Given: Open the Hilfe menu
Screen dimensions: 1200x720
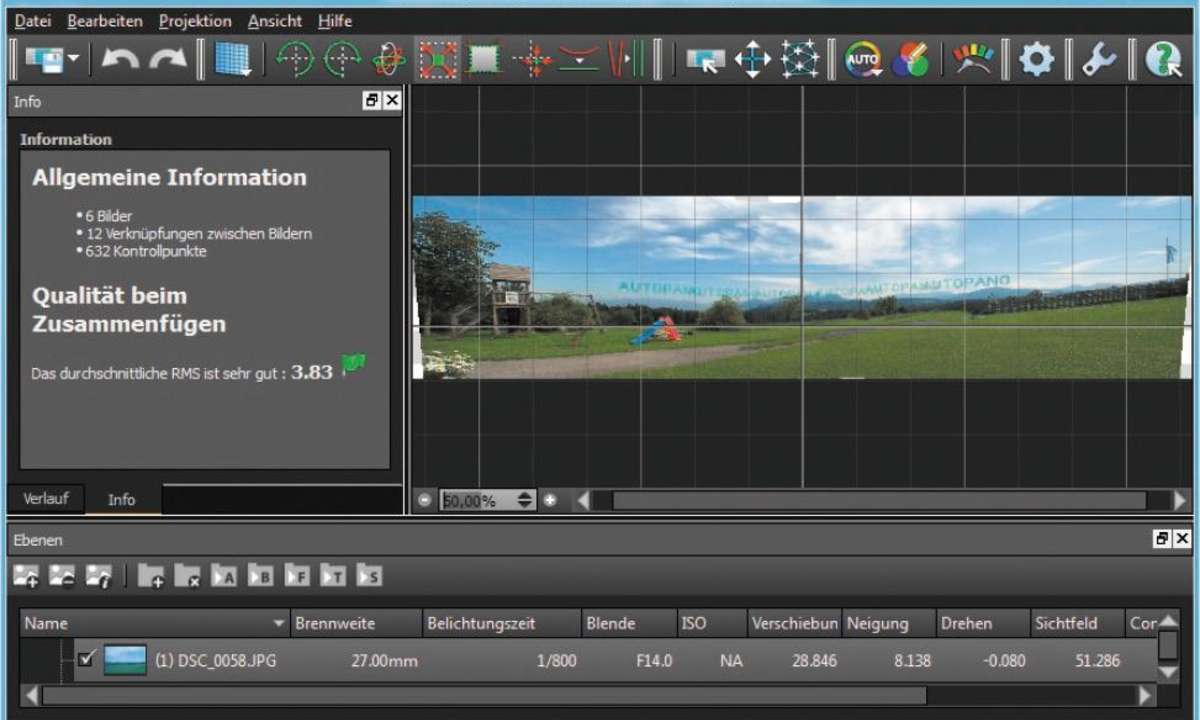Looking at the screenshot, I should click(x=335, y=21).
